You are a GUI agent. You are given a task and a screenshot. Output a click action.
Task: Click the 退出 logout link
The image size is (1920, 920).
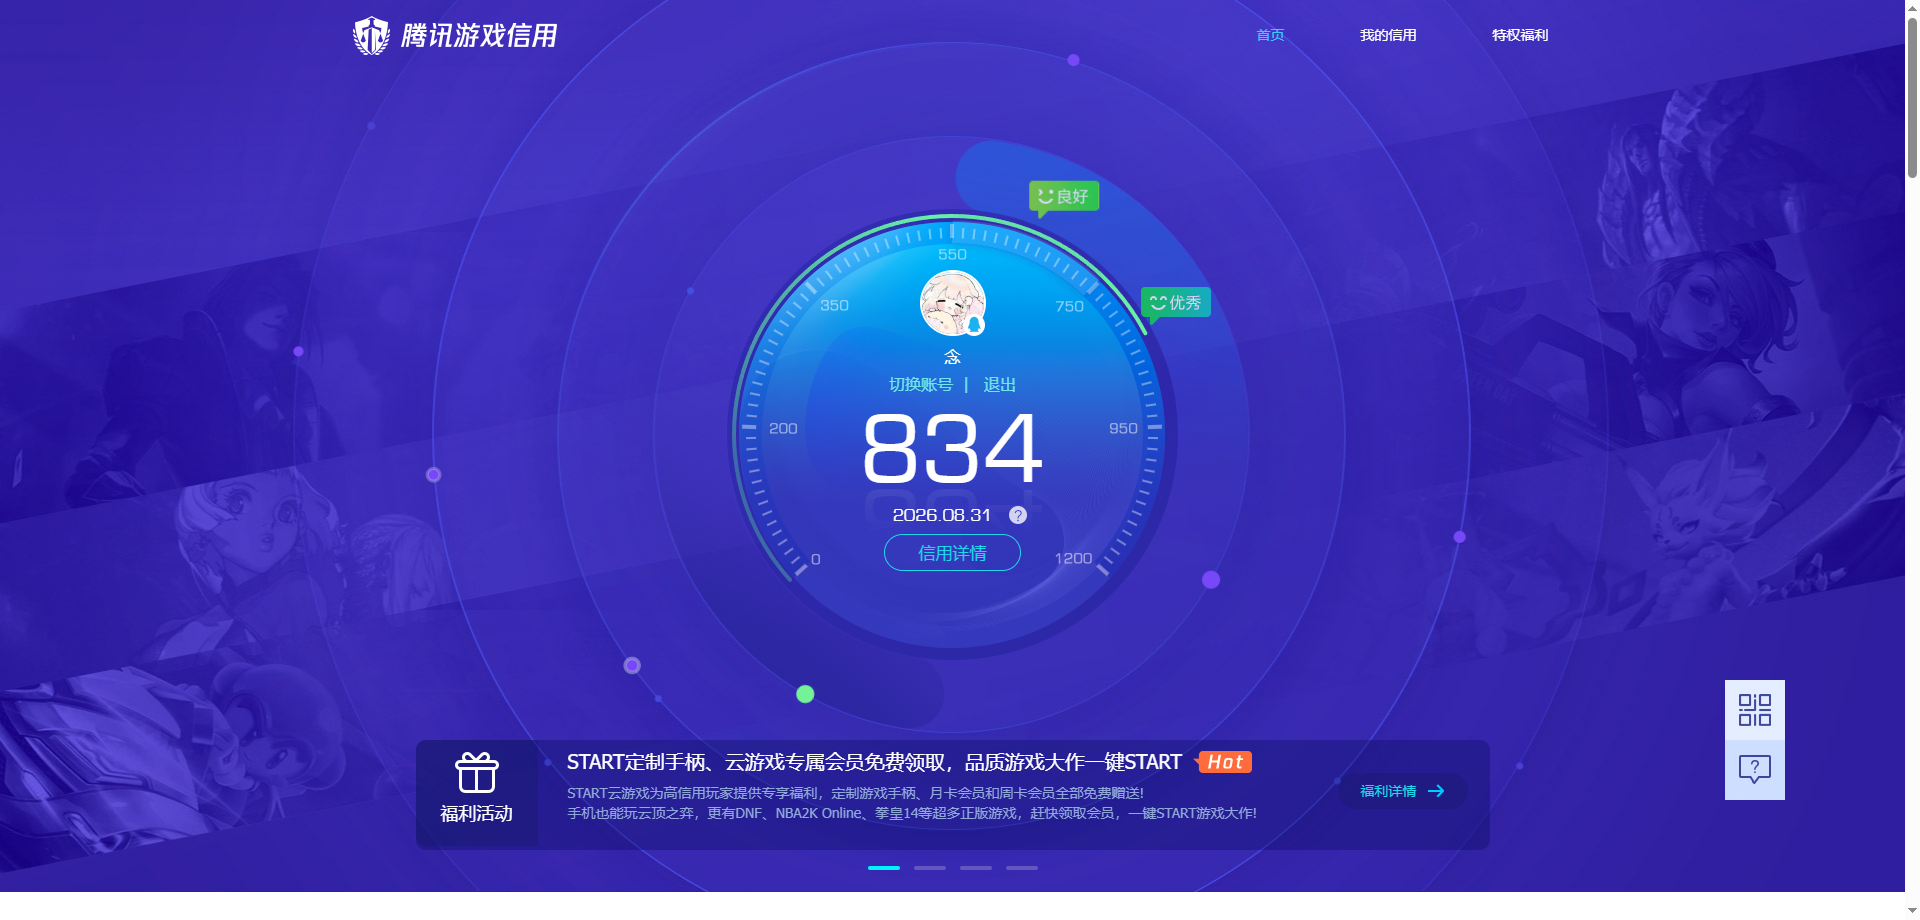tap(1000, 385)
